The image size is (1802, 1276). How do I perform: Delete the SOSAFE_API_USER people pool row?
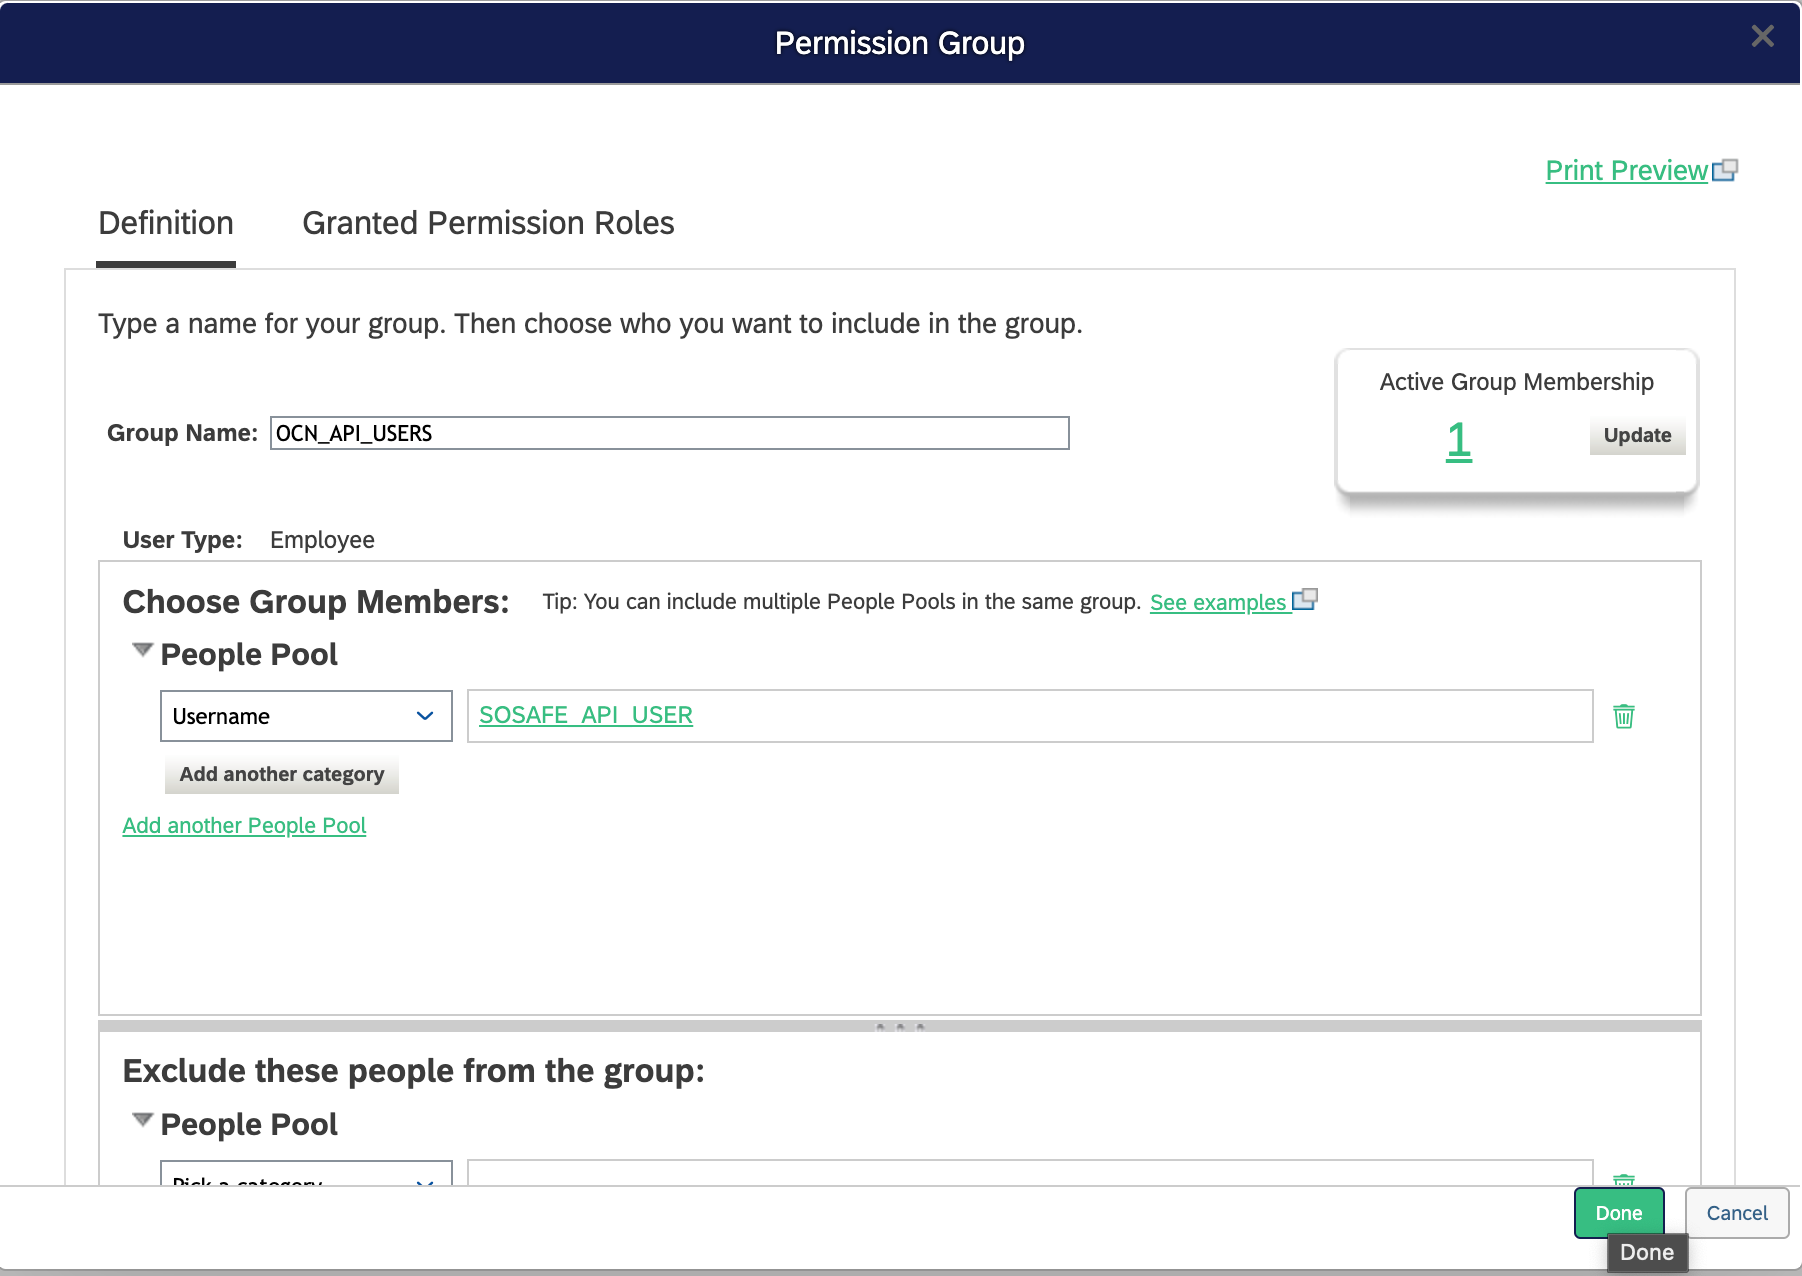click(x=1623, y=716)
